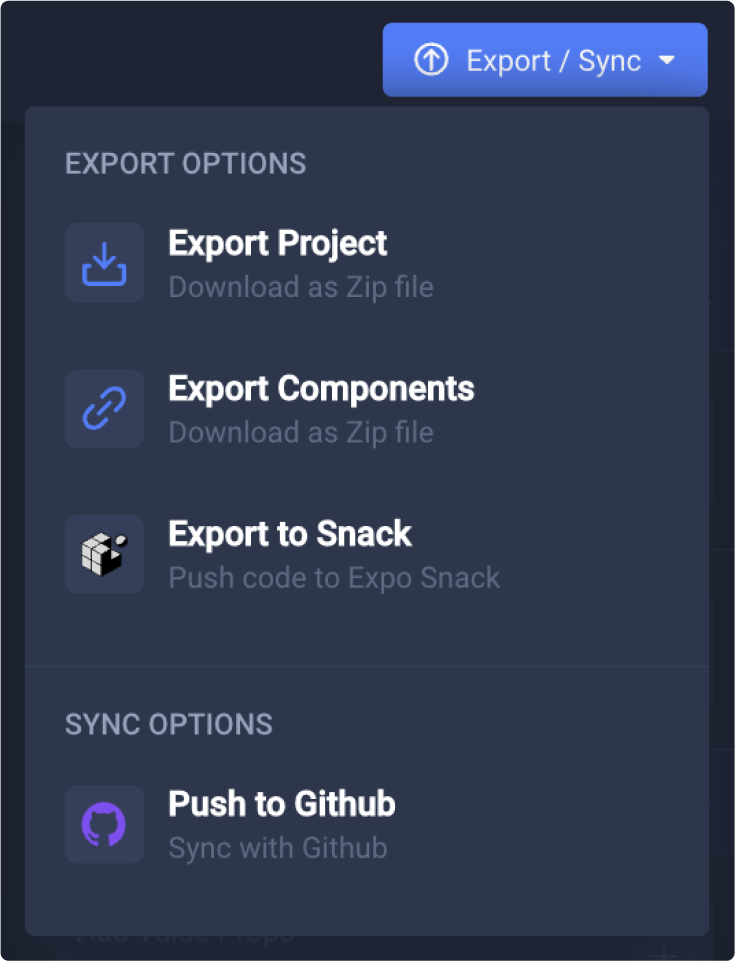Click 'Download as Zip file' under Export Project
The image size is (735, 961).
[300, 288]
